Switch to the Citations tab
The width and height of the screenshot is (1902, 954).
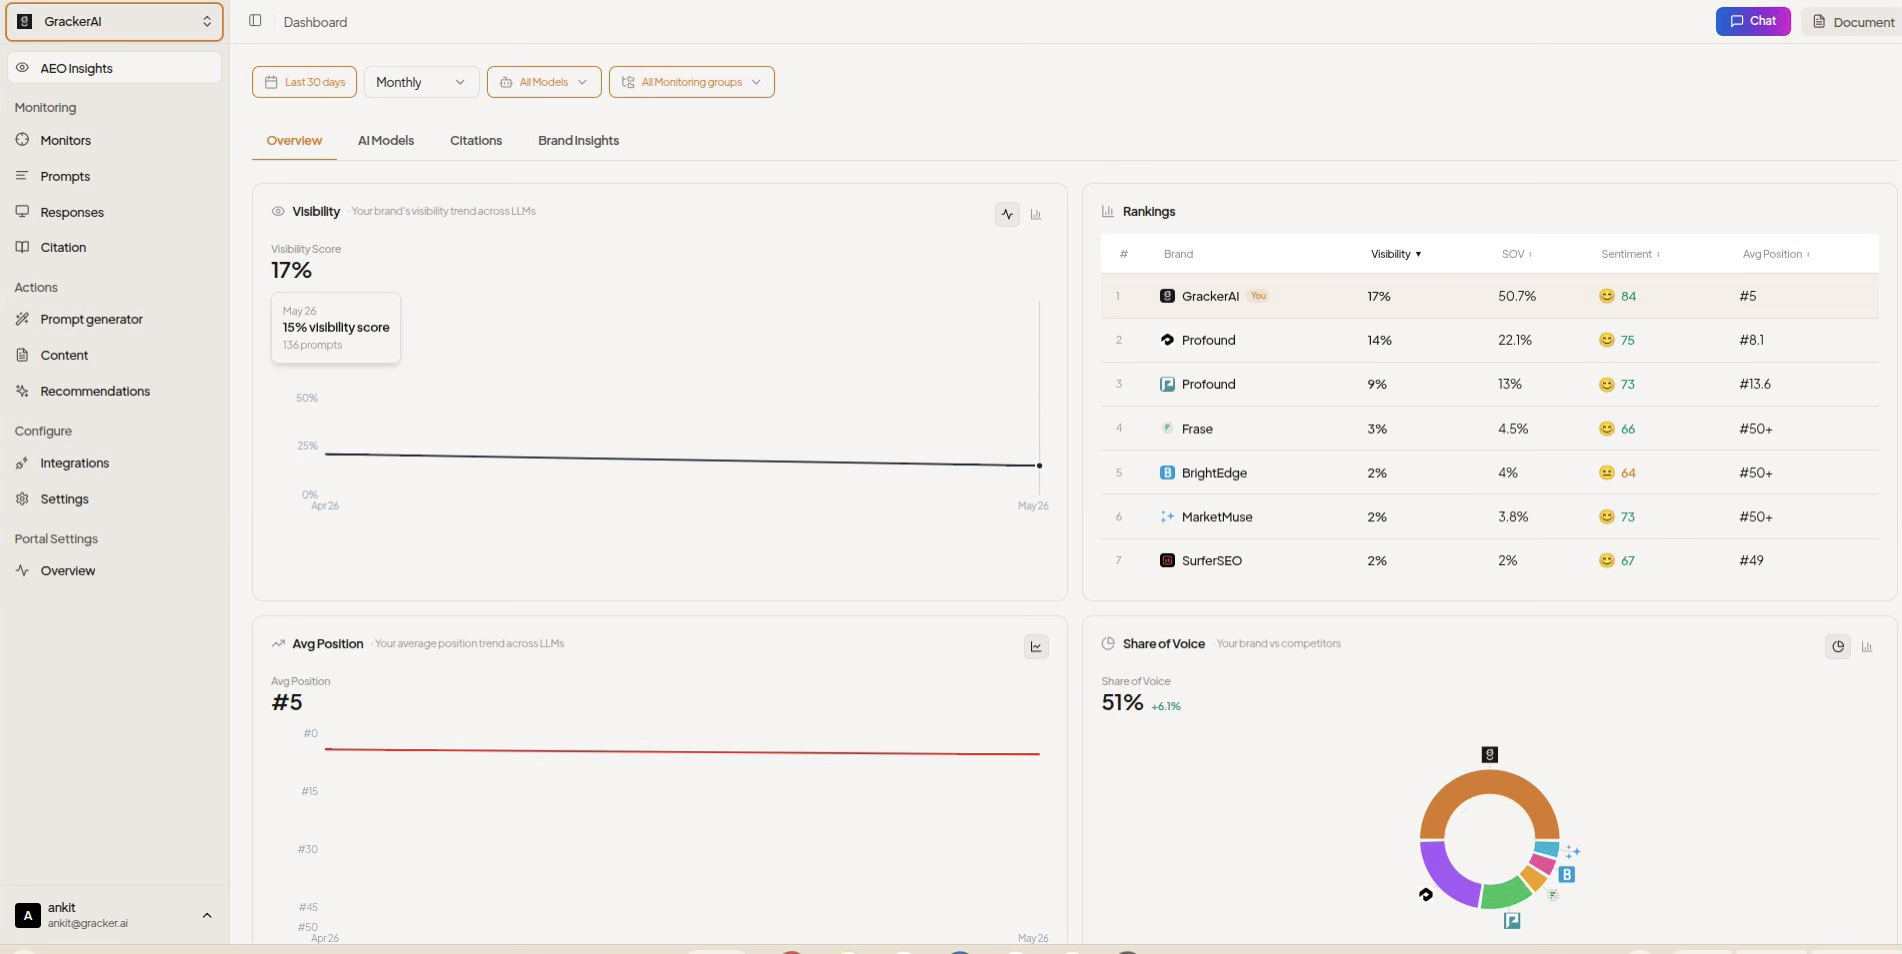tap(476, 141)
